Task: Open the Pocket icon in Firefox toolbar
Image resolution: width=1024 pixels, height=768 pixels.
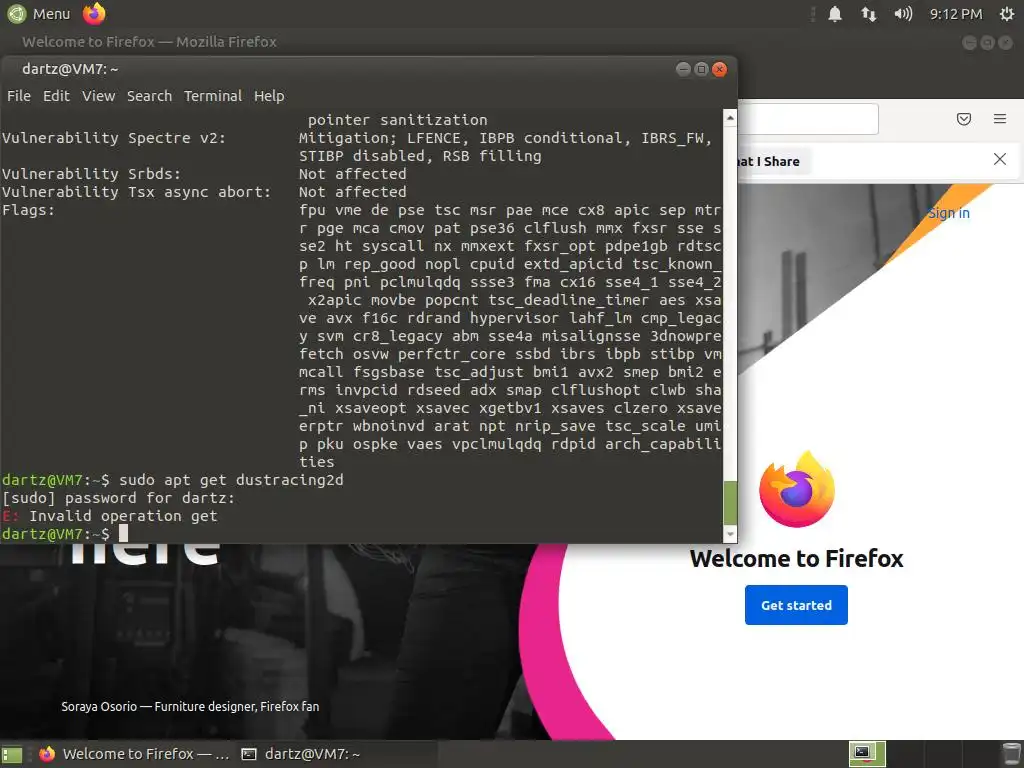Action: [964, 119]
